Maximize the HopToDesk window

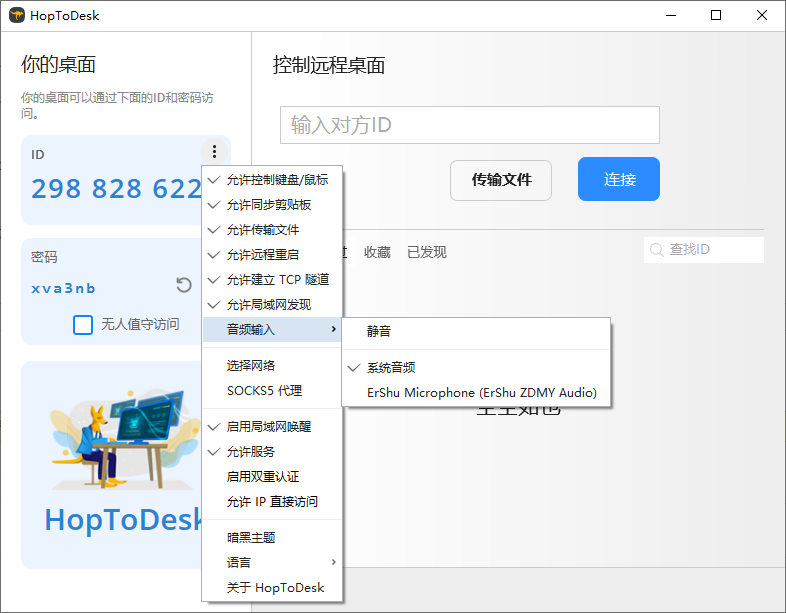coord(716,16)
